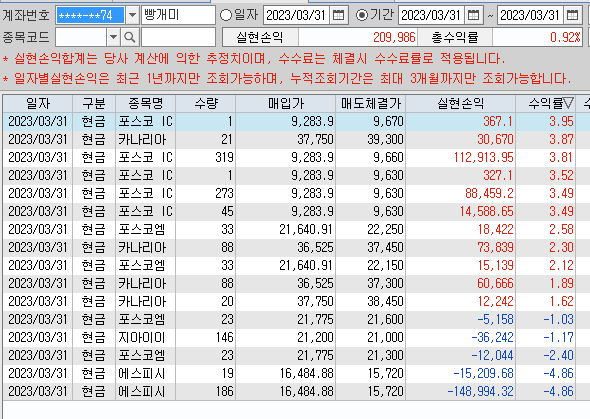Click the sell price cell 38,450
The image size is (590, 419).
click(371, 302)
